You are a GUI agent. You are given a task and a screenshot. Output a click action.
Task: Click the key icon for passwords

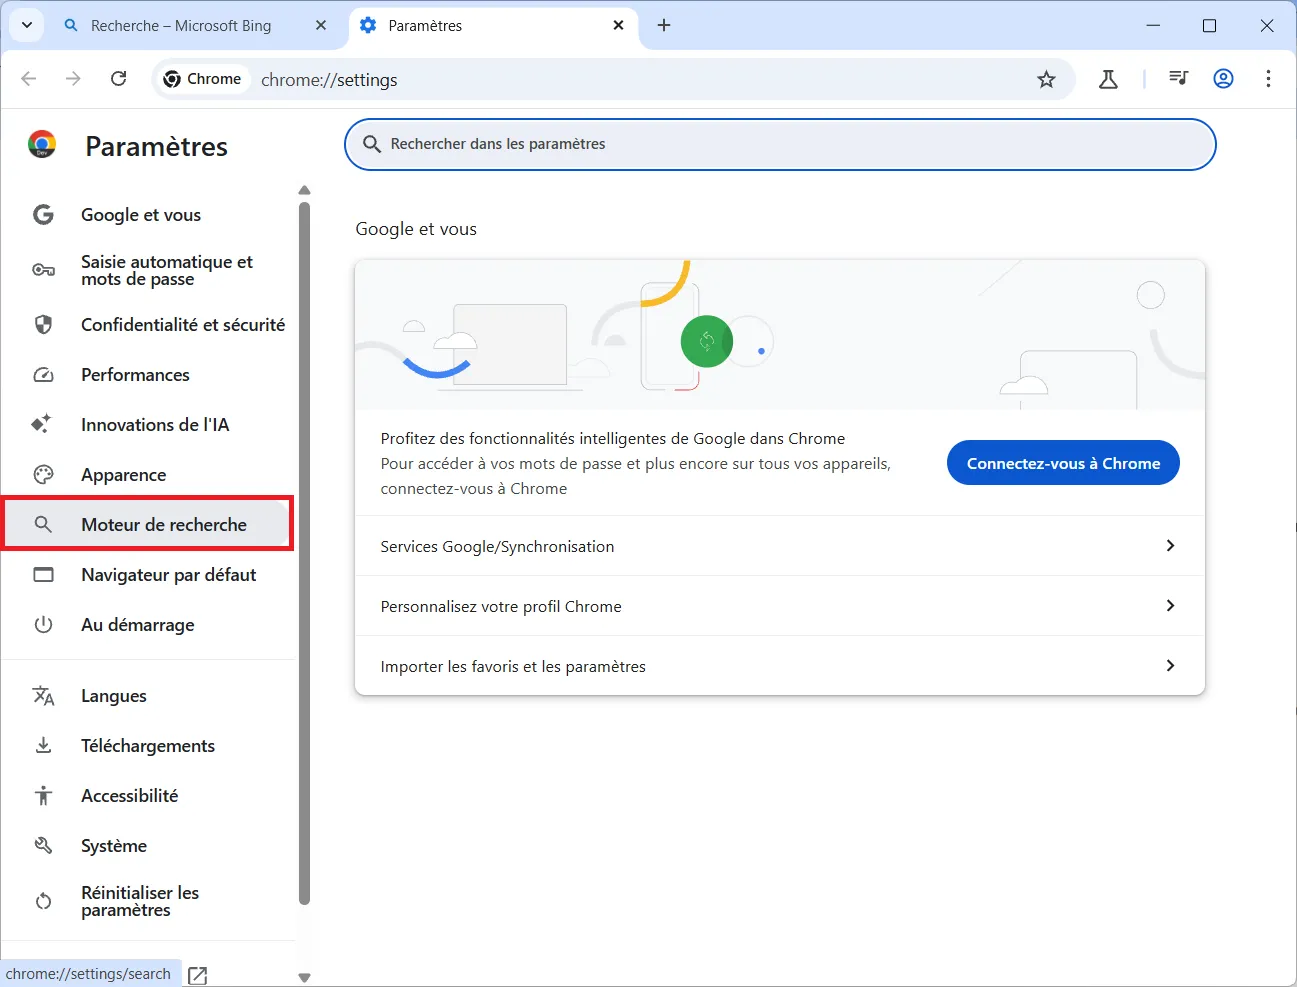coord(43,270)
